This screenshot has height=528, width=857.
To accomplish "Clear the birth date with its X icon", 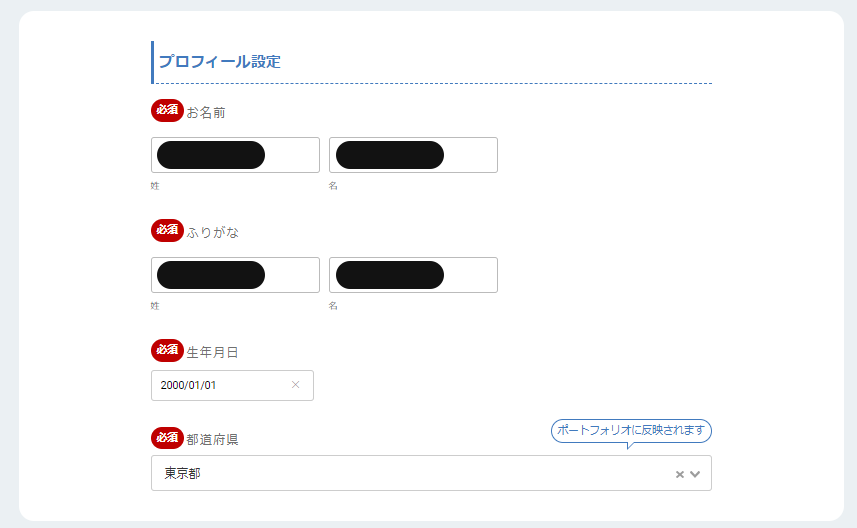I will [295, 385].
